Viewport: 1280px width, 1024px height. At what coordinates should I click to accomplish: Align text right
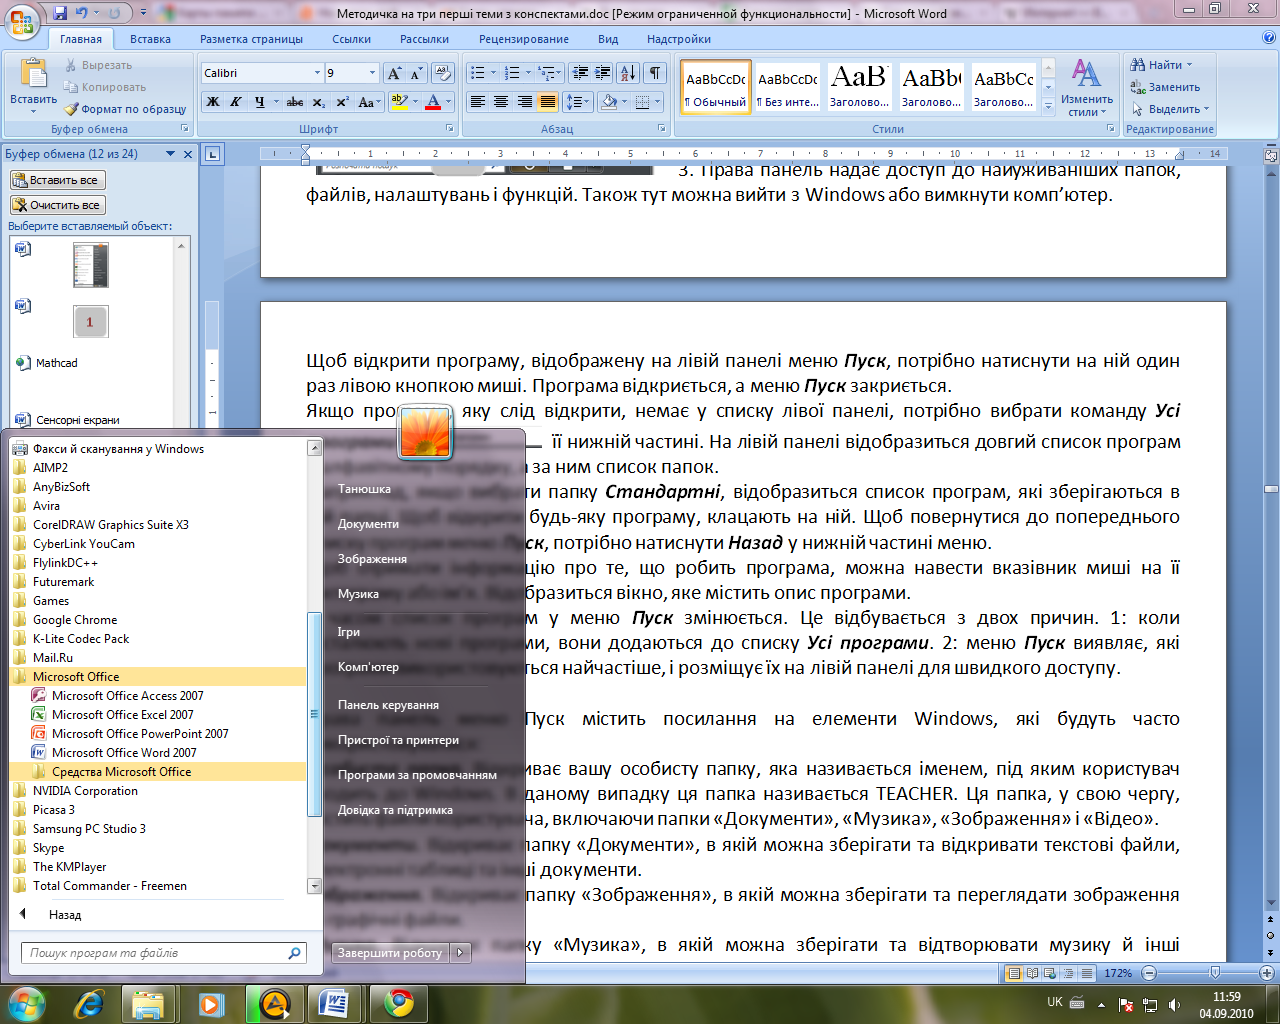click(524, 102)
